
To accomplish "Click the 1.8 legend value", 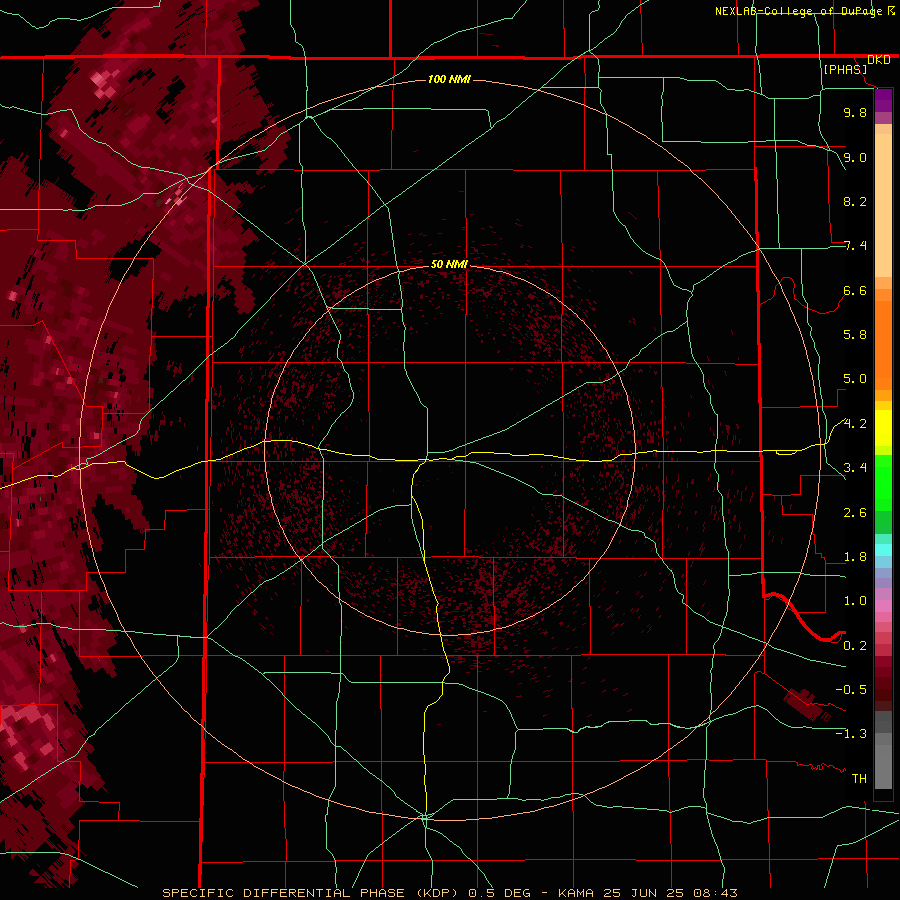I will [855, 557].
